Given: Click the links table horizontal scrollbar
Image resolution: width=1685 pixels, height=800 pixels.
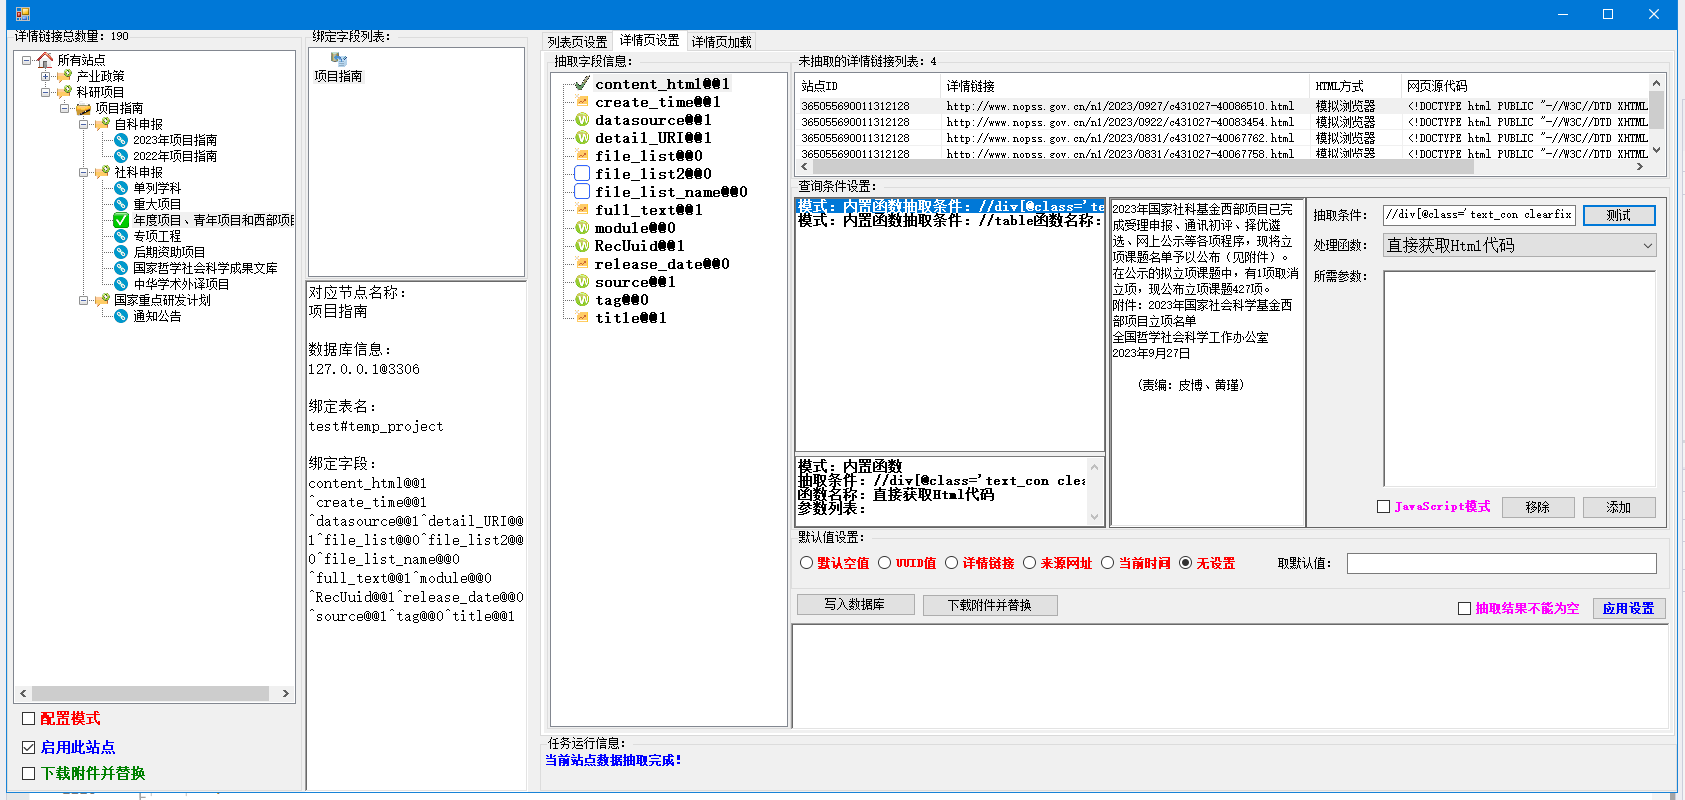Looking at the screenshot, I should (x=1222, y=167).
